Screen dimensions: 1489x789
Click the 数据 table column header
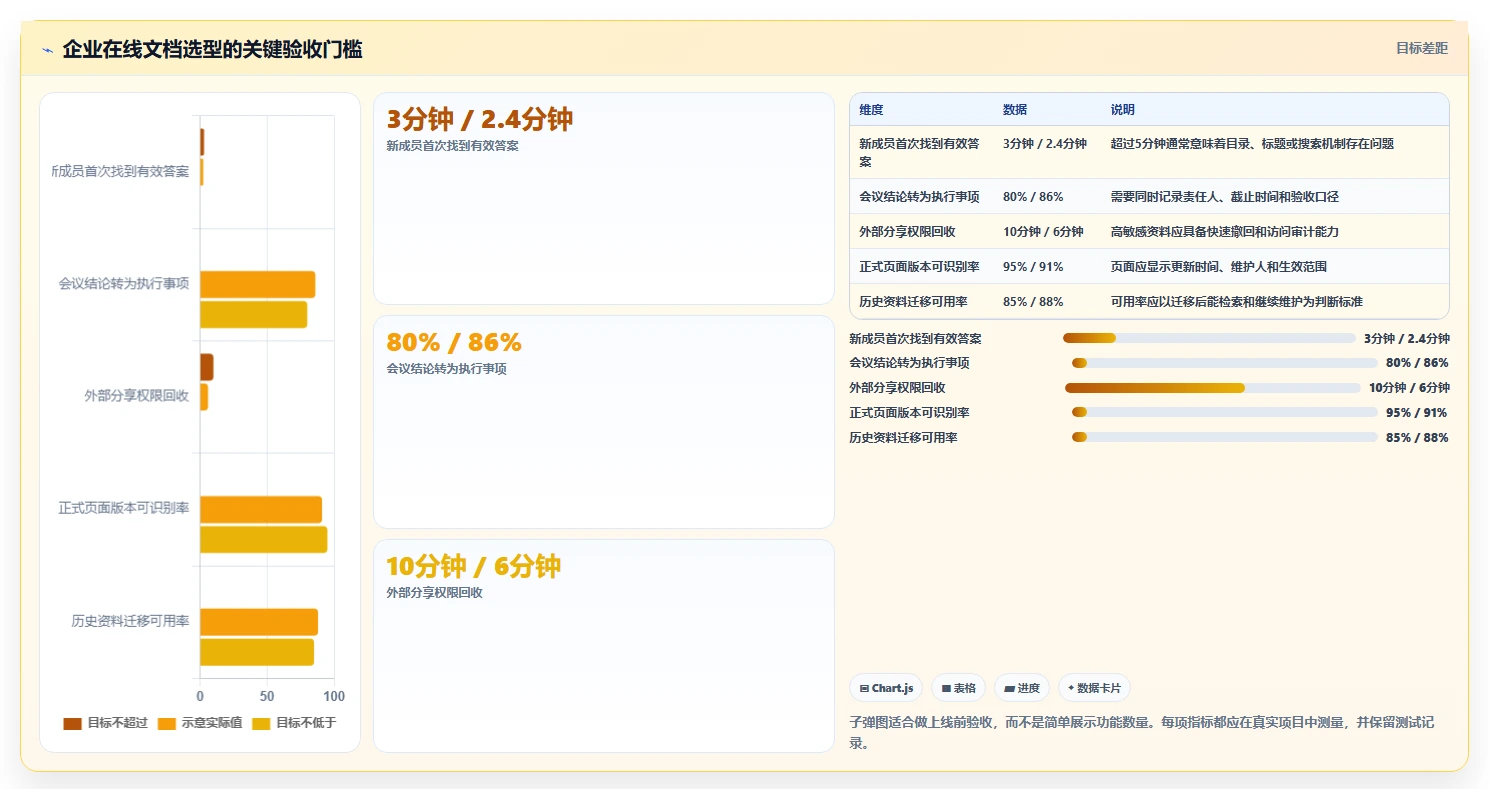pyautogui.click(x=1015, y=110)
